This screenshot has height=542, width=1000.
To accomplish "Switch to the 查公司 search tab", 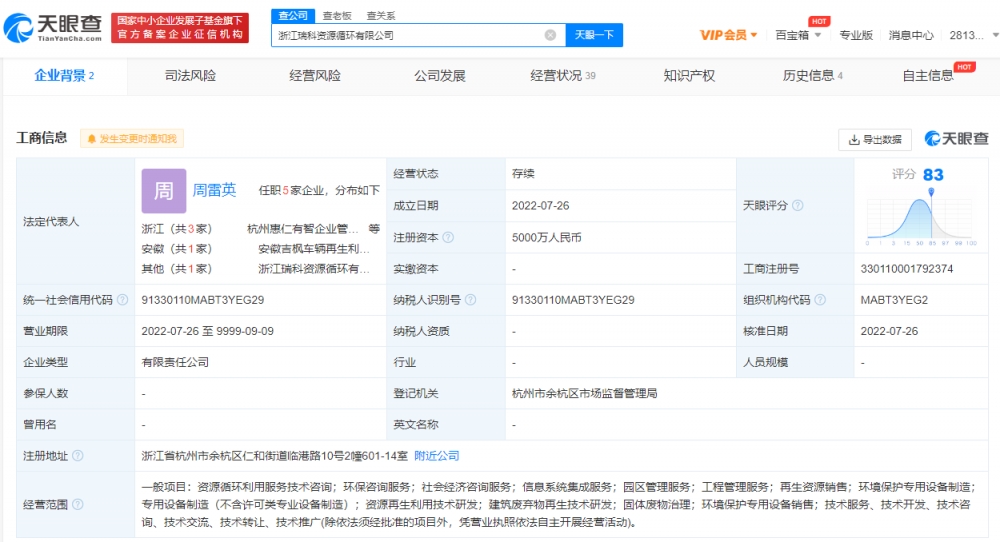I will pyautogui.click(x=293, y=15).
